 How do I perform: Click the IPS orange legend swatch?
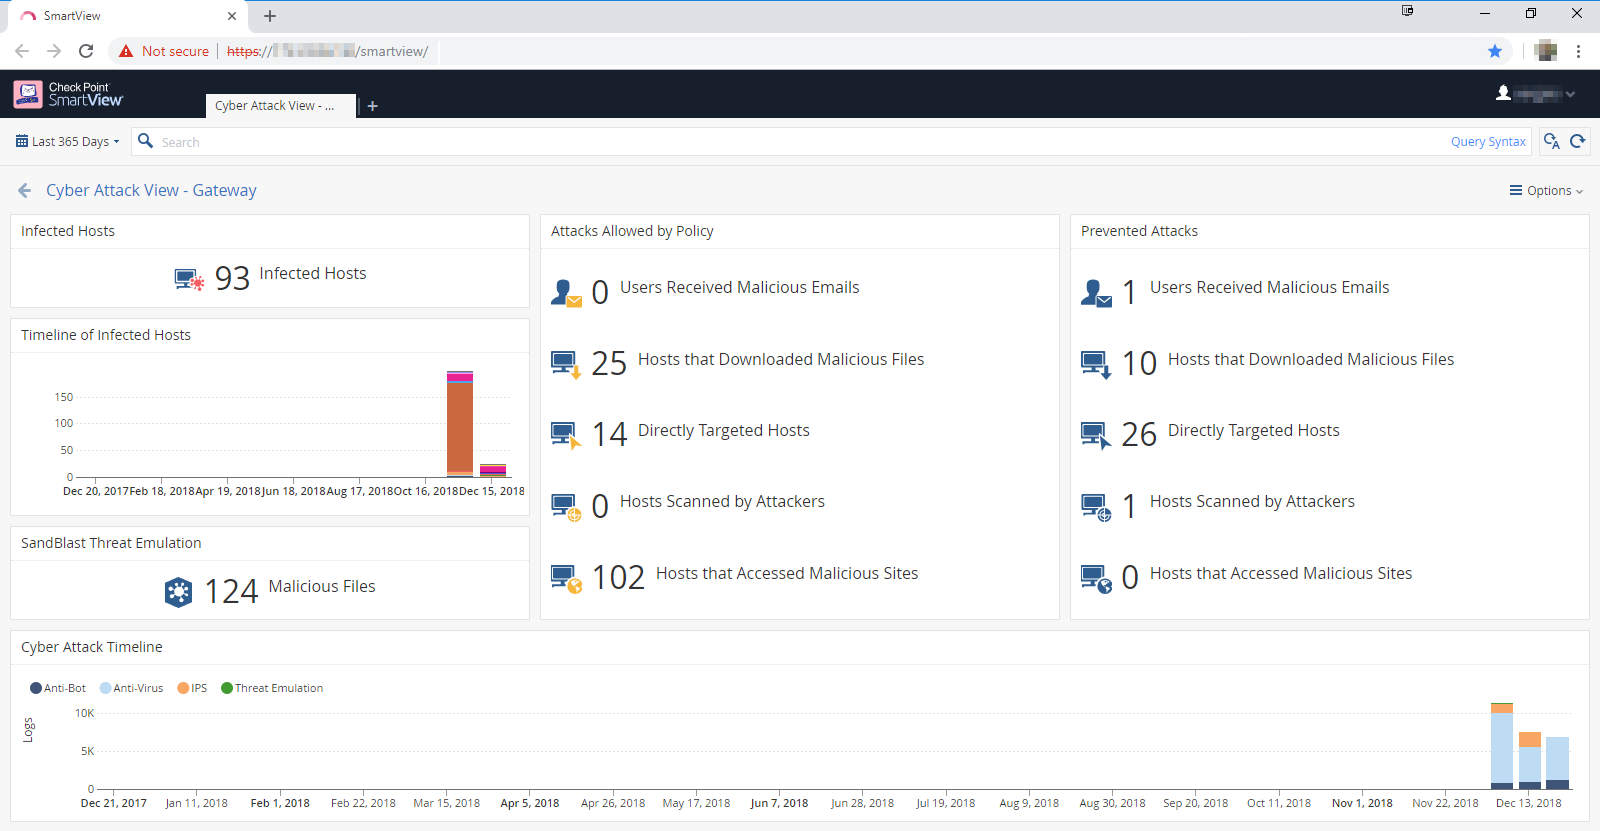183,688
